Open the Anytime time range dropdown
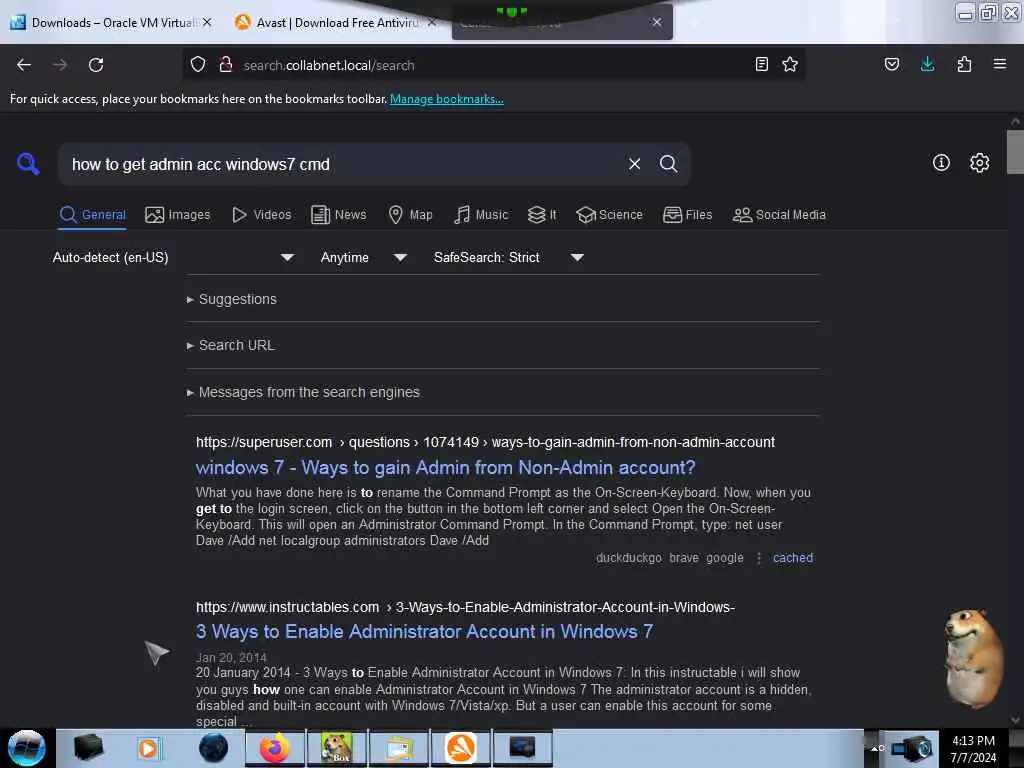Screen dimensions: 1024x768 click(364, 257)
